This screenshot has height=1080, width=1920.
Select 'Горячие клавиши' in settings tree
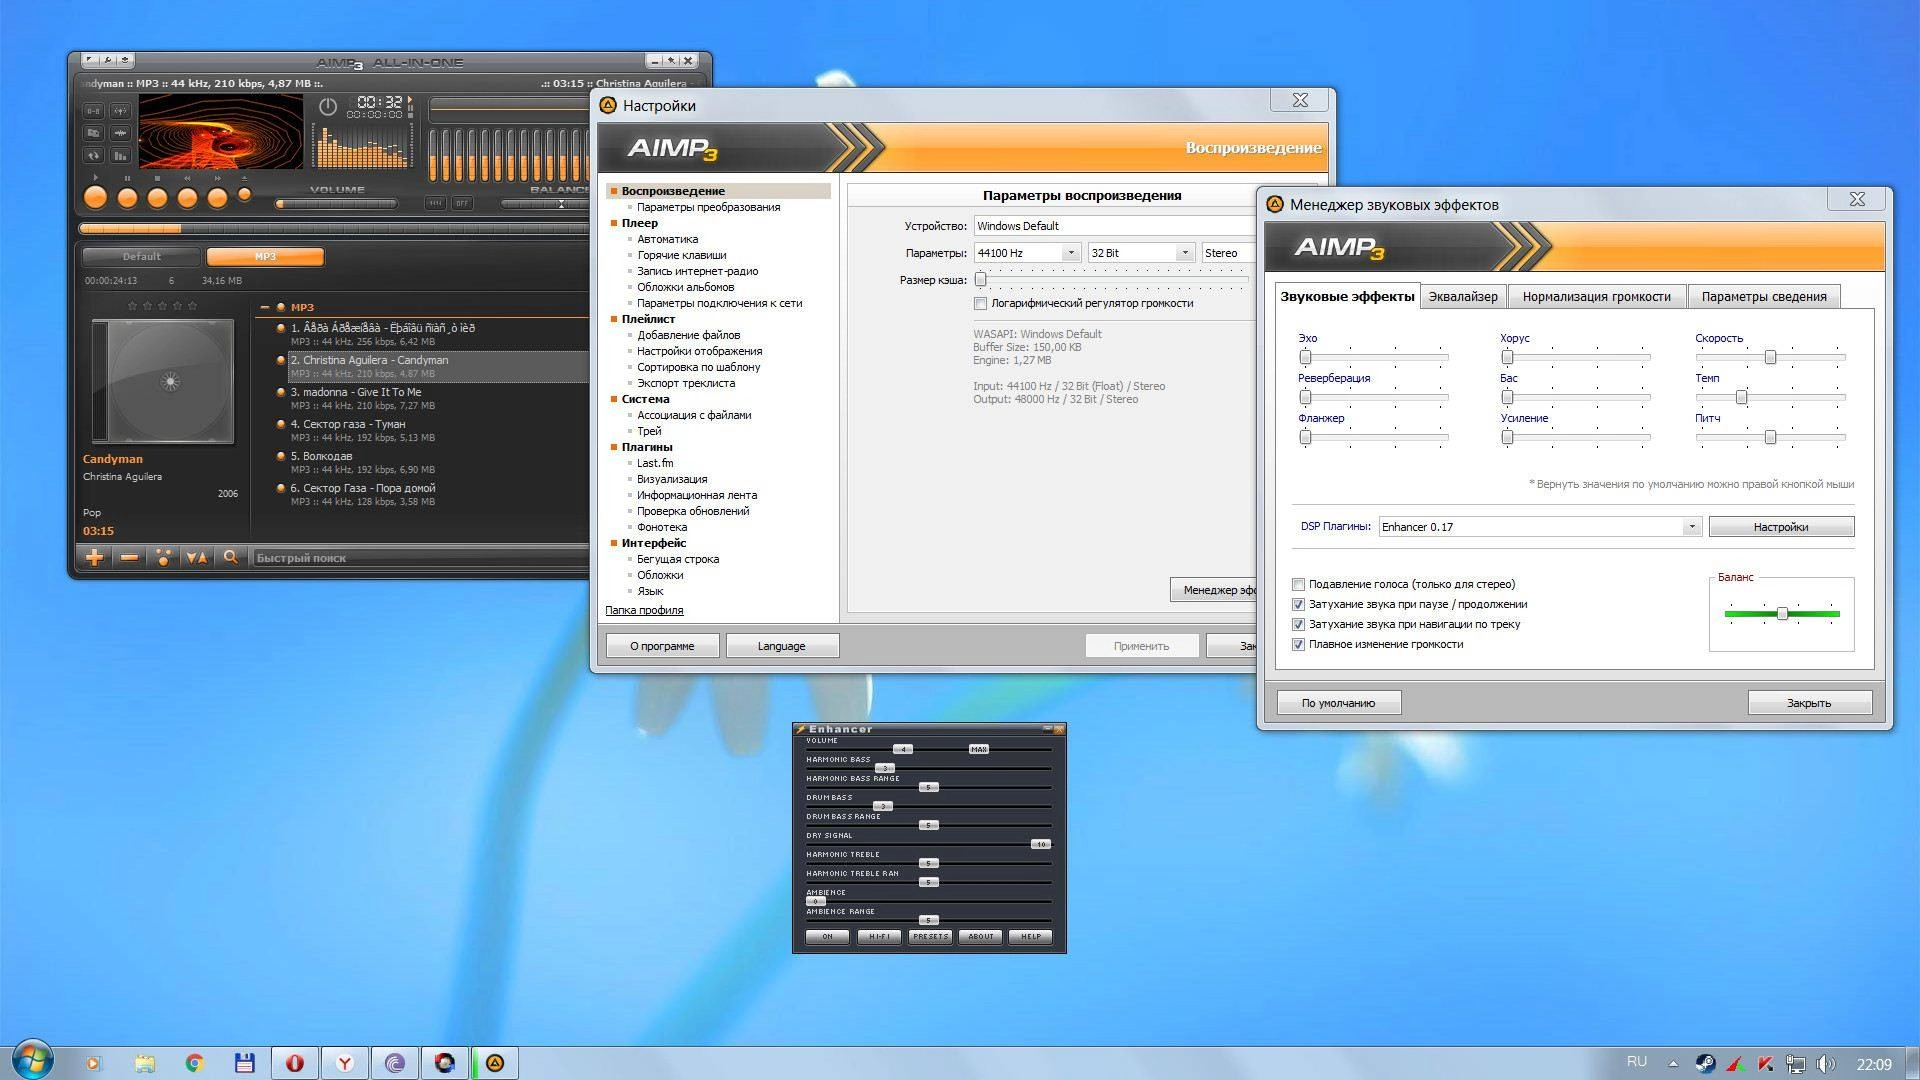pos(681,255)
